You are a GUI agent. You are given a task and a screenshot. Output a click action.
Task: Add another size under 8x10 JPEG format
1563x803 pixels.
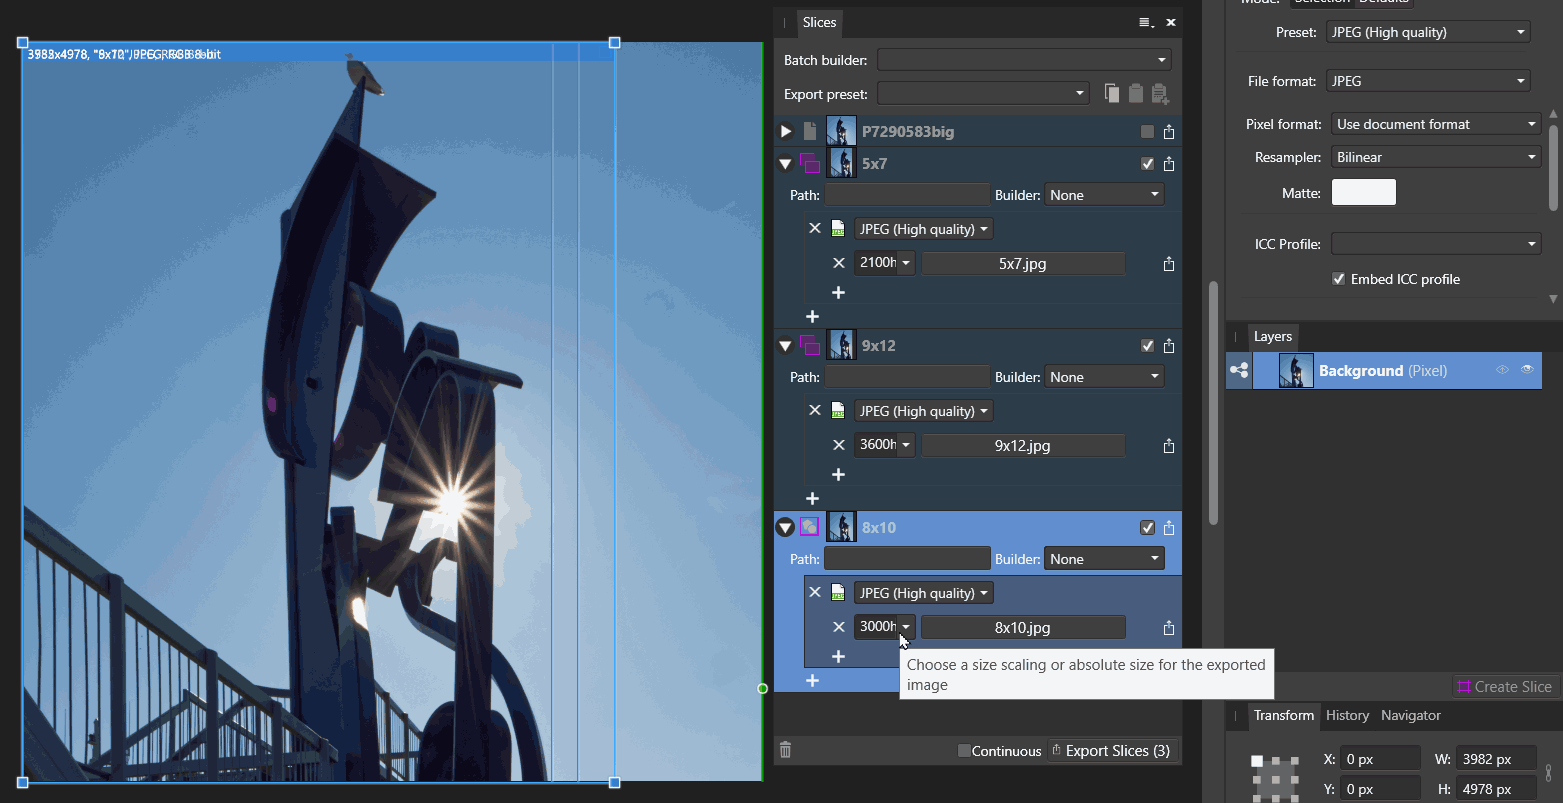839,657
